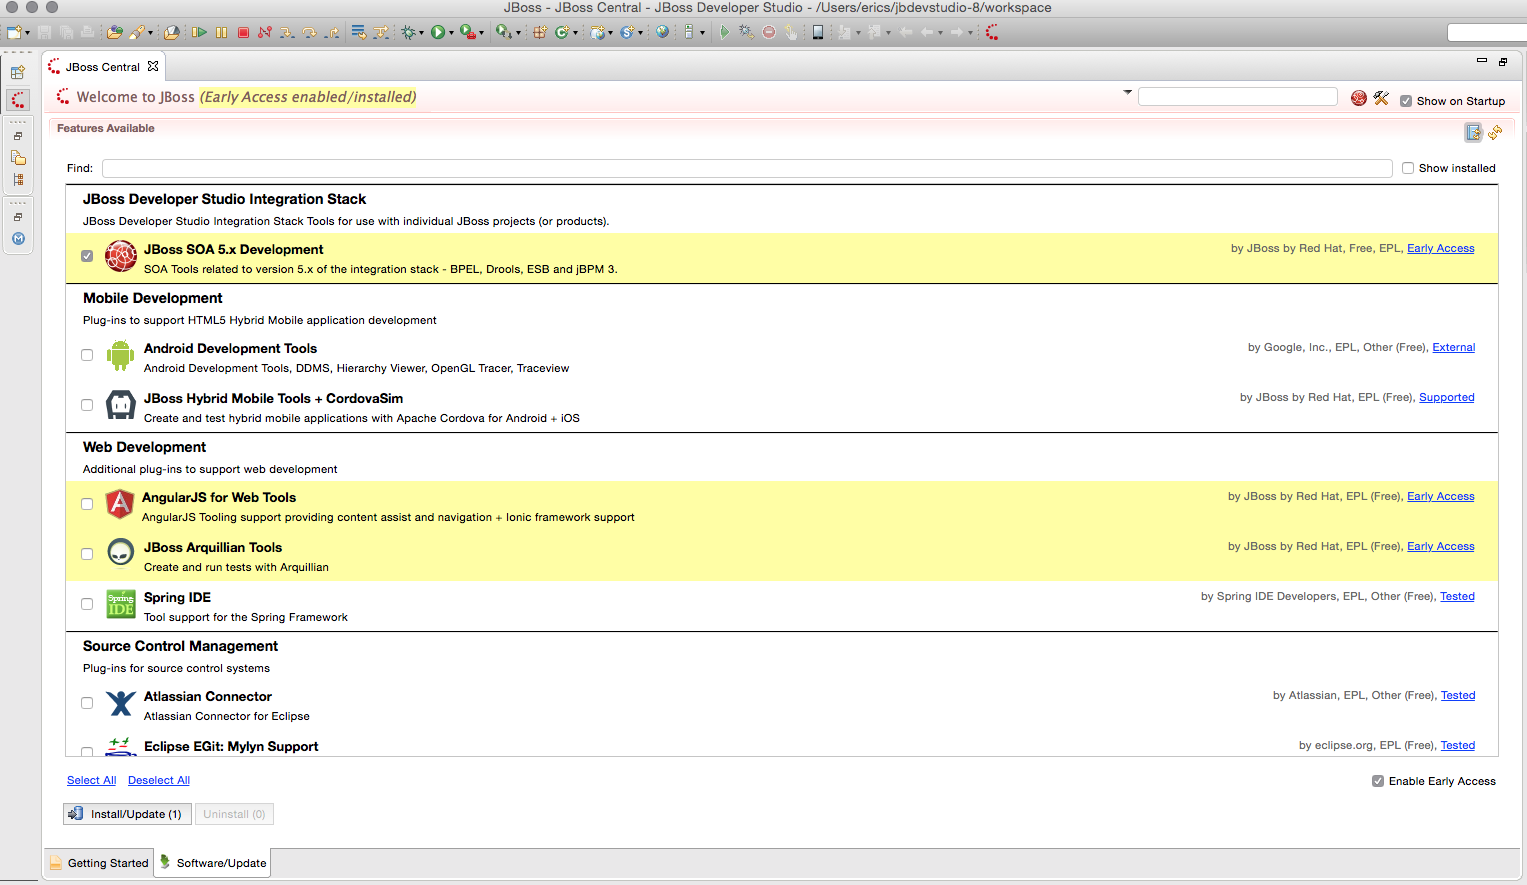This screenshot has width=1527, height=885.
Task: Toggle the Show on Startup checkbox
Action: point(1406,101)
